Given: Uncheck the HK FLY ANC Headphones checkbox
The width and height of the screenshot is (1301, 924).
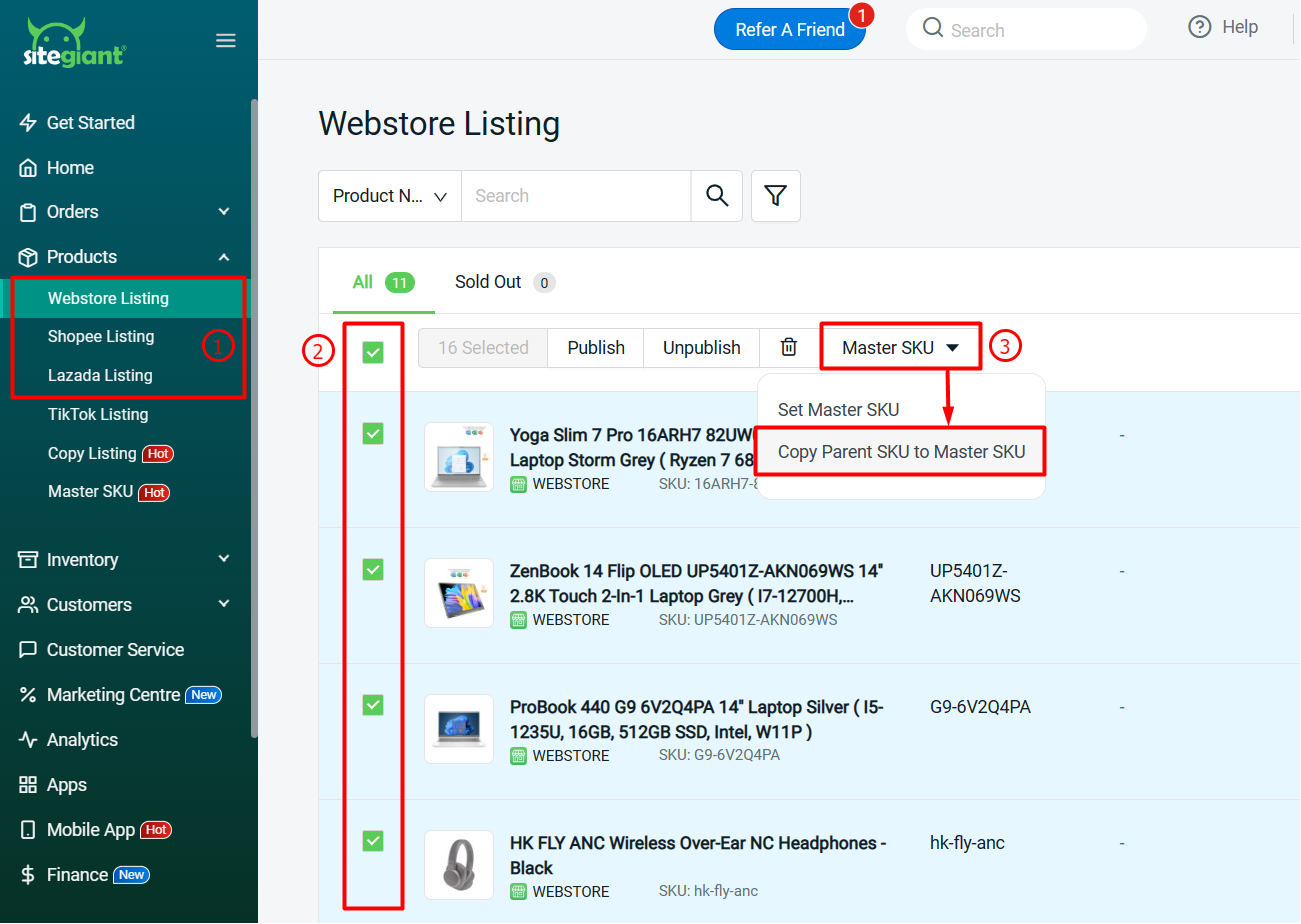Looking at the screenshot, I should 373,841.
